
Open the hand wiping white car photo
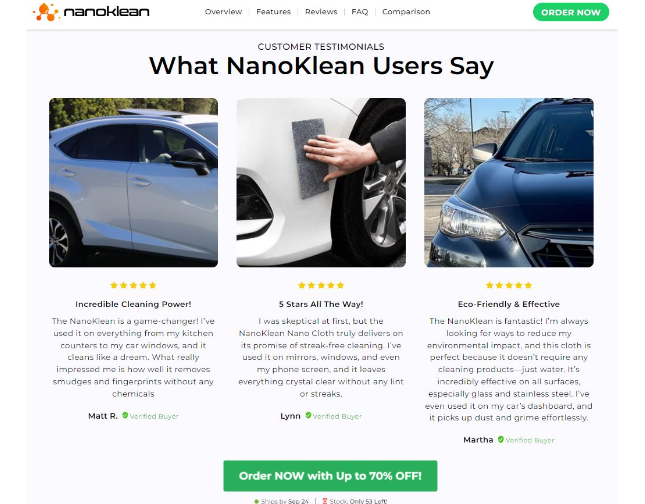pos(321,182)
